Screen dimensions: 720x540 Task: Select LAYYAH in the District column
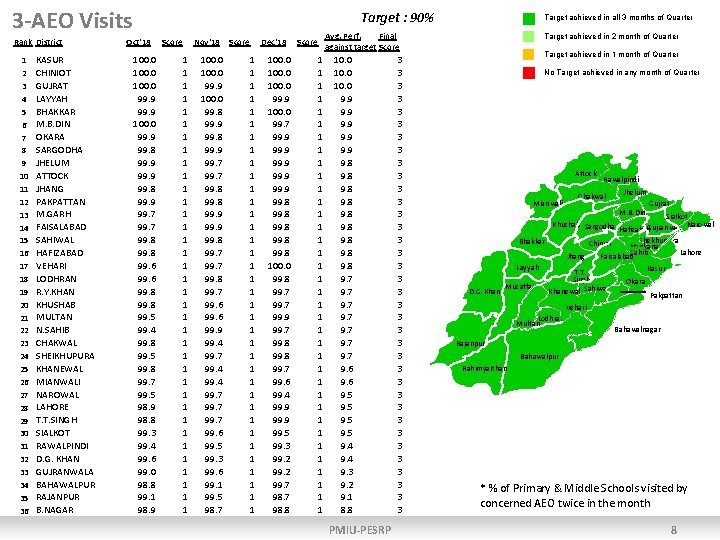pyautogui.click(x=51, y=99)
